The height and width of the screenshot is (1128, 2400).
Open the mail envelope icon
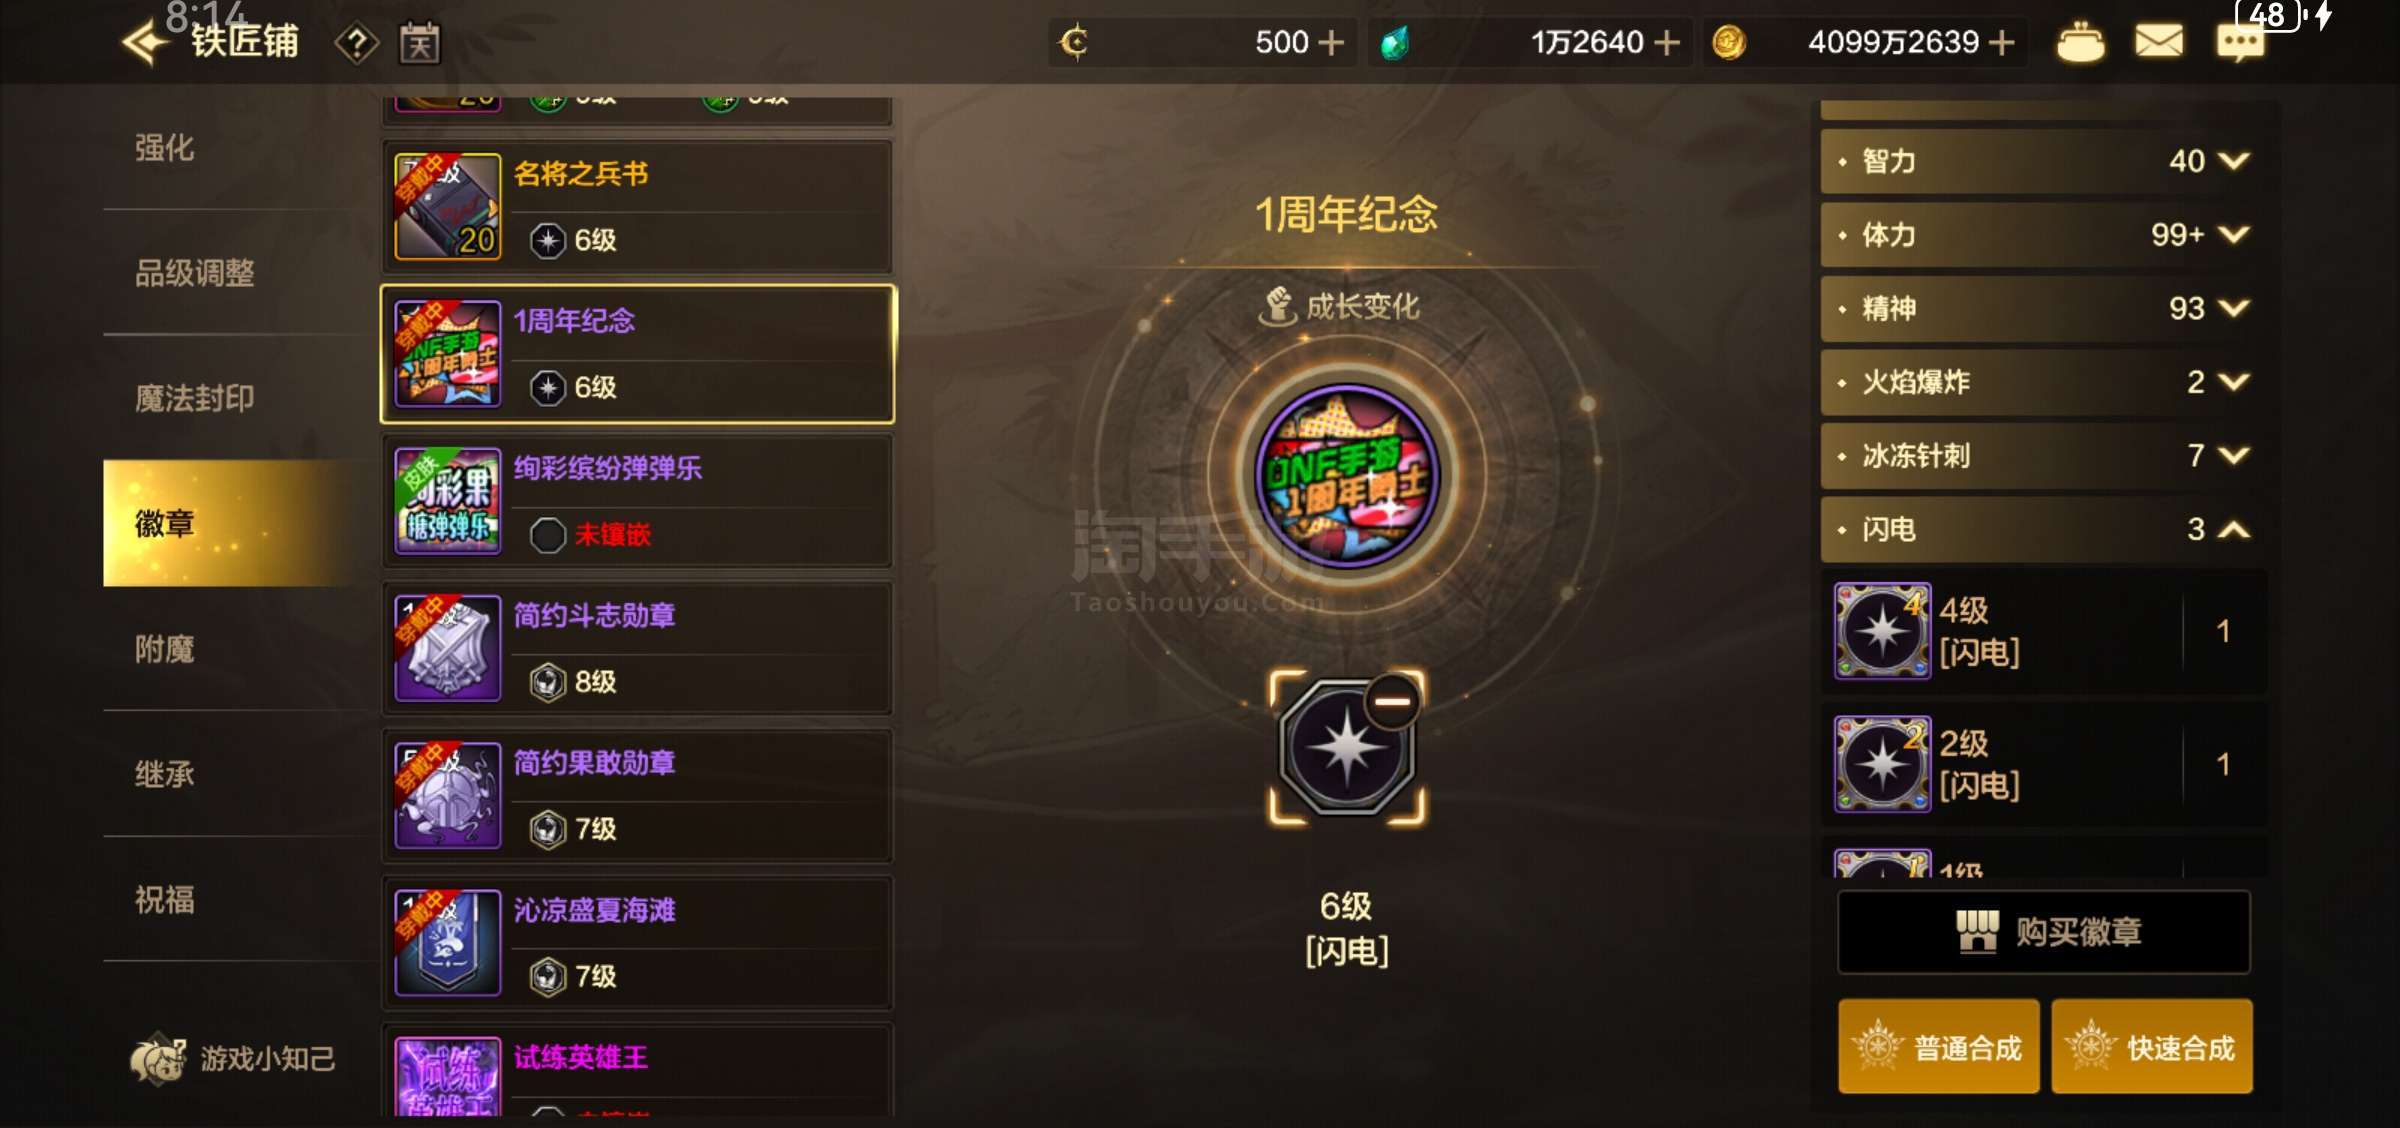2159,41
